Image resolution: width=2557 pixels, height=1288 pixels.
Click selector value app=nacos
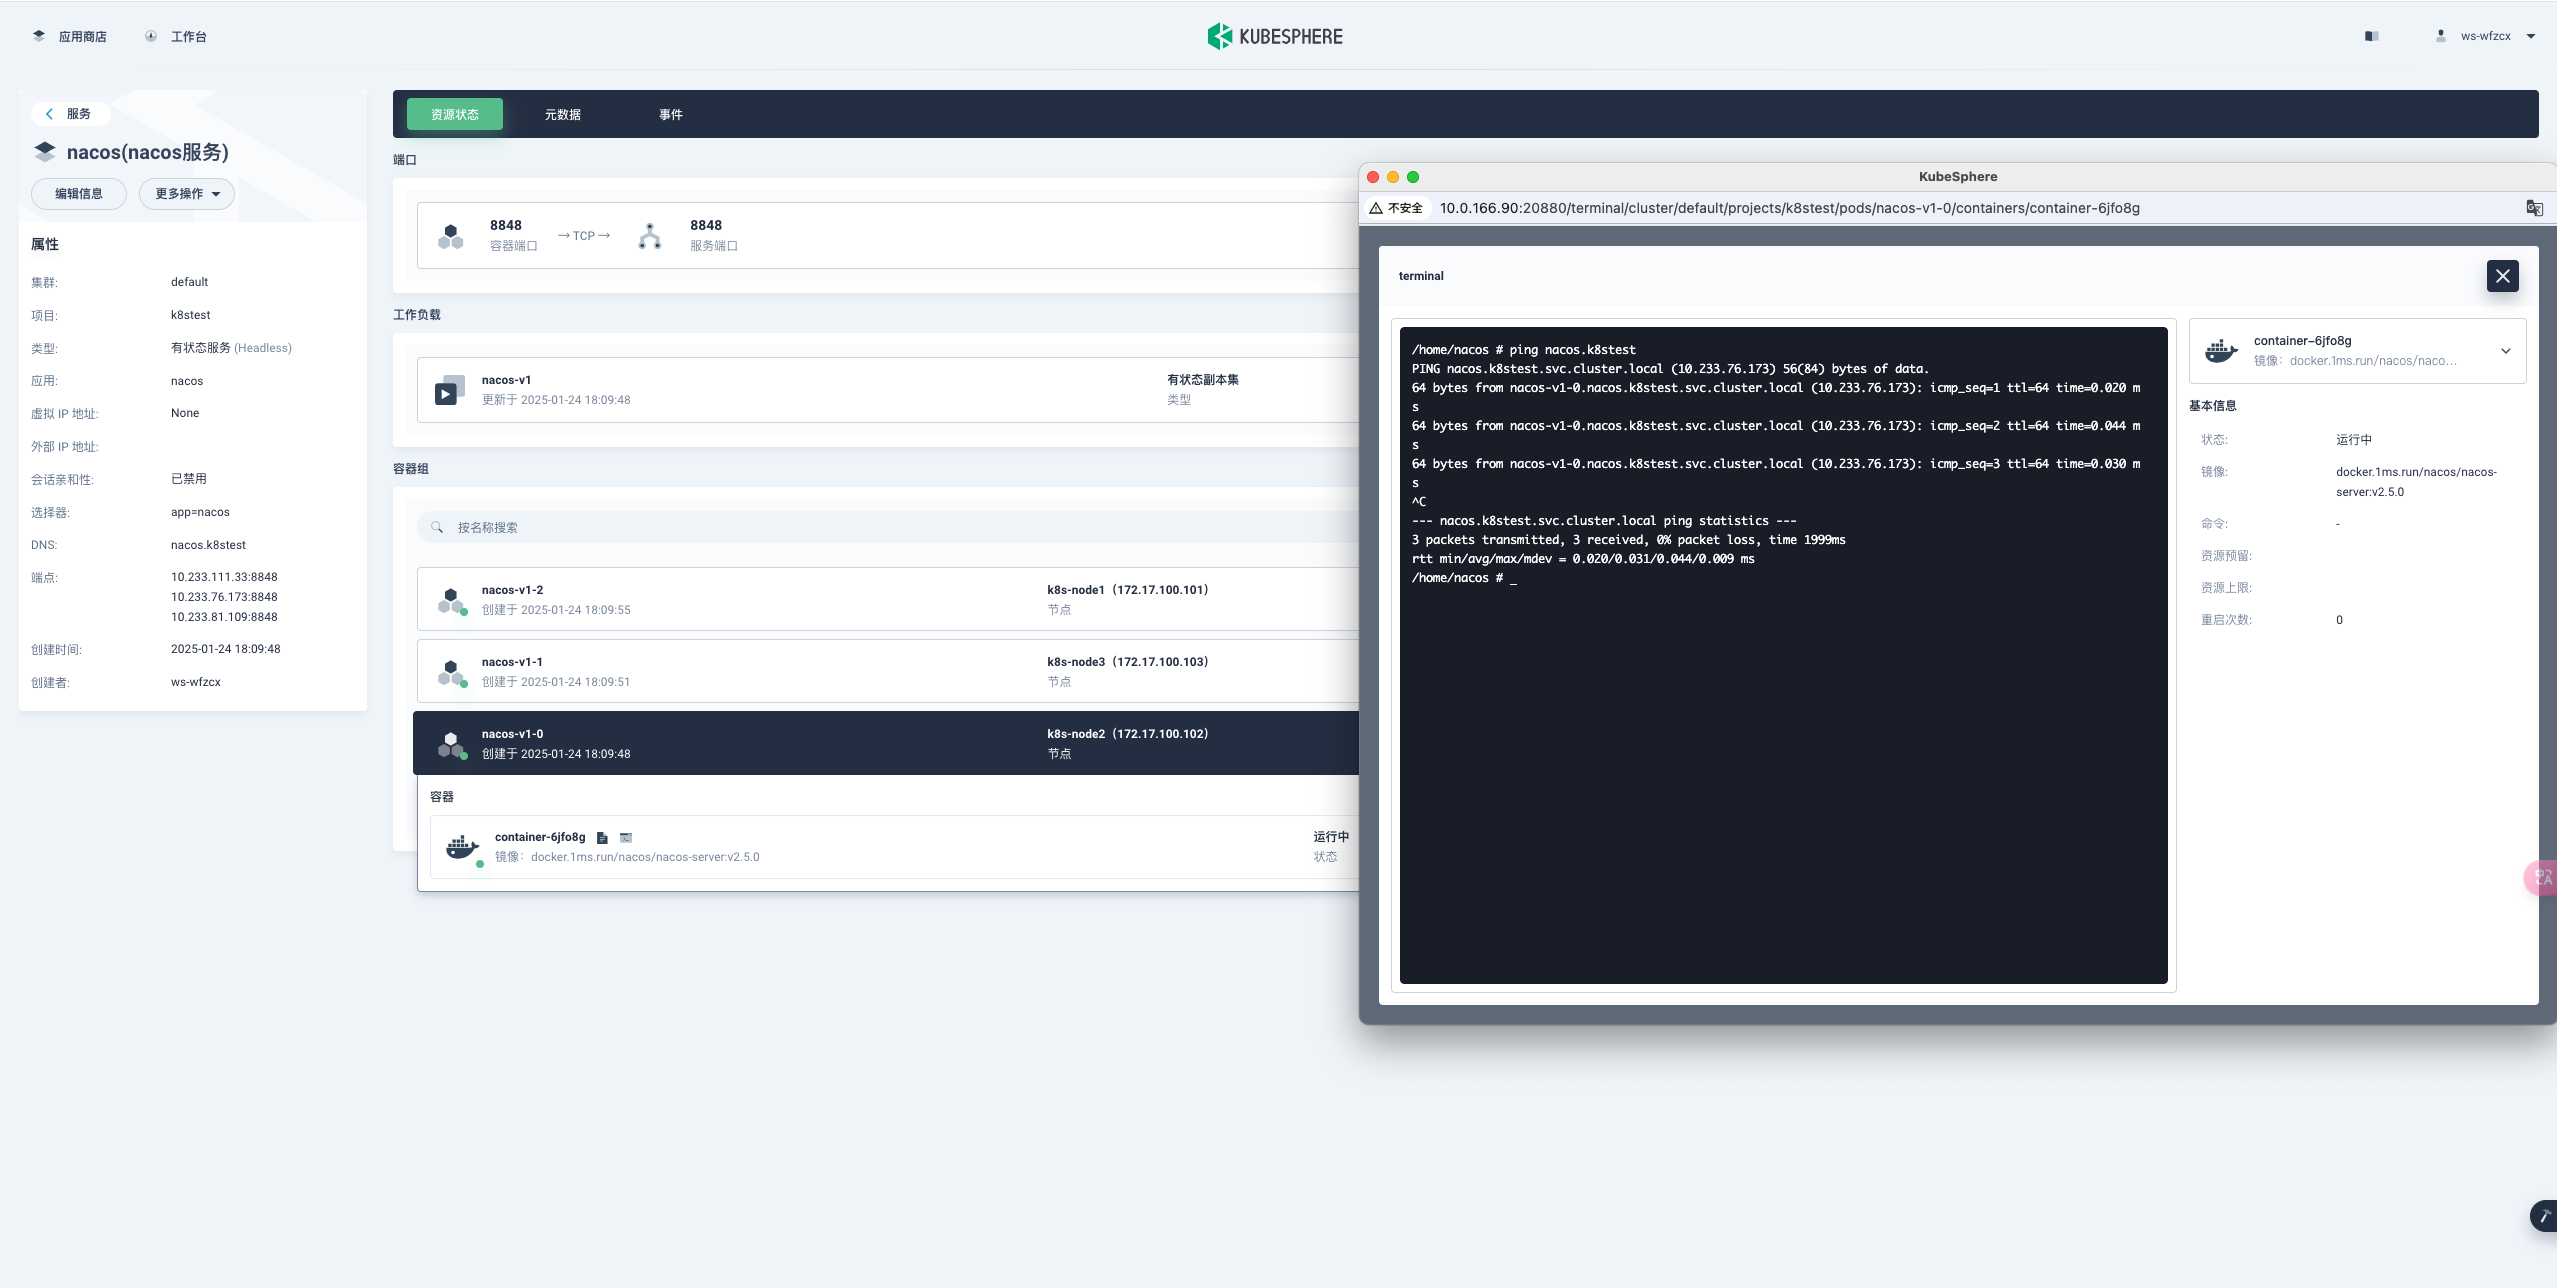(200, 512)
